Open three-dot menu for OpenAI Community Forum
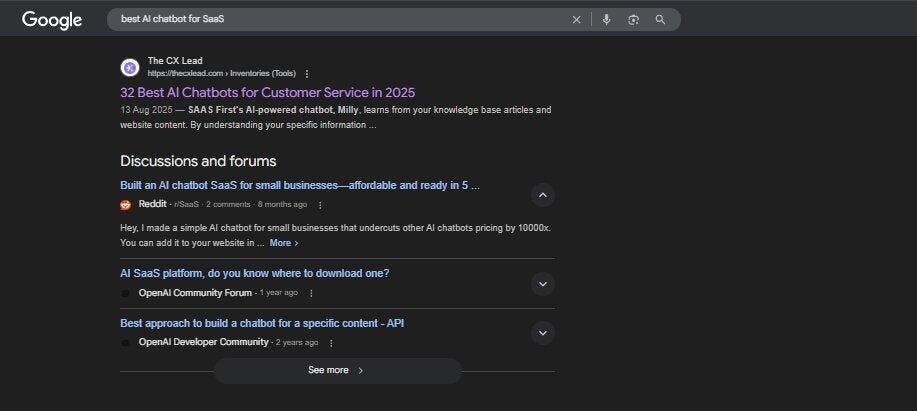Viewport: 917px width, 411px height. (311, 293)
